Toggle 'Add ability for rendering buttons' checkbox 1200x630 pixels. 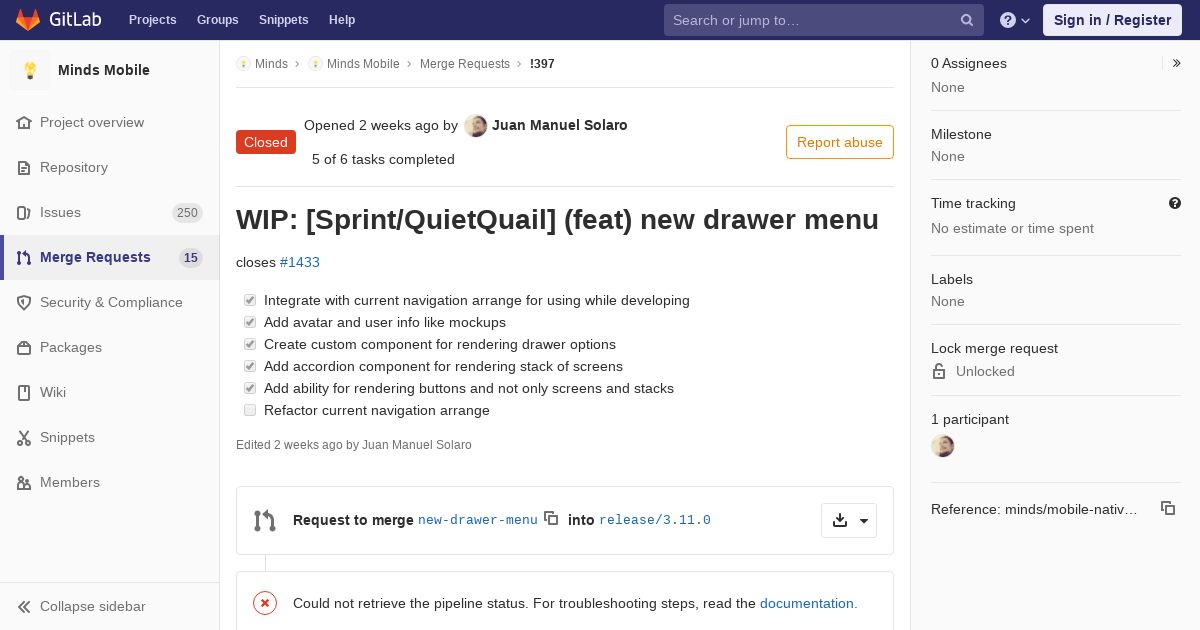click(250, 388)
